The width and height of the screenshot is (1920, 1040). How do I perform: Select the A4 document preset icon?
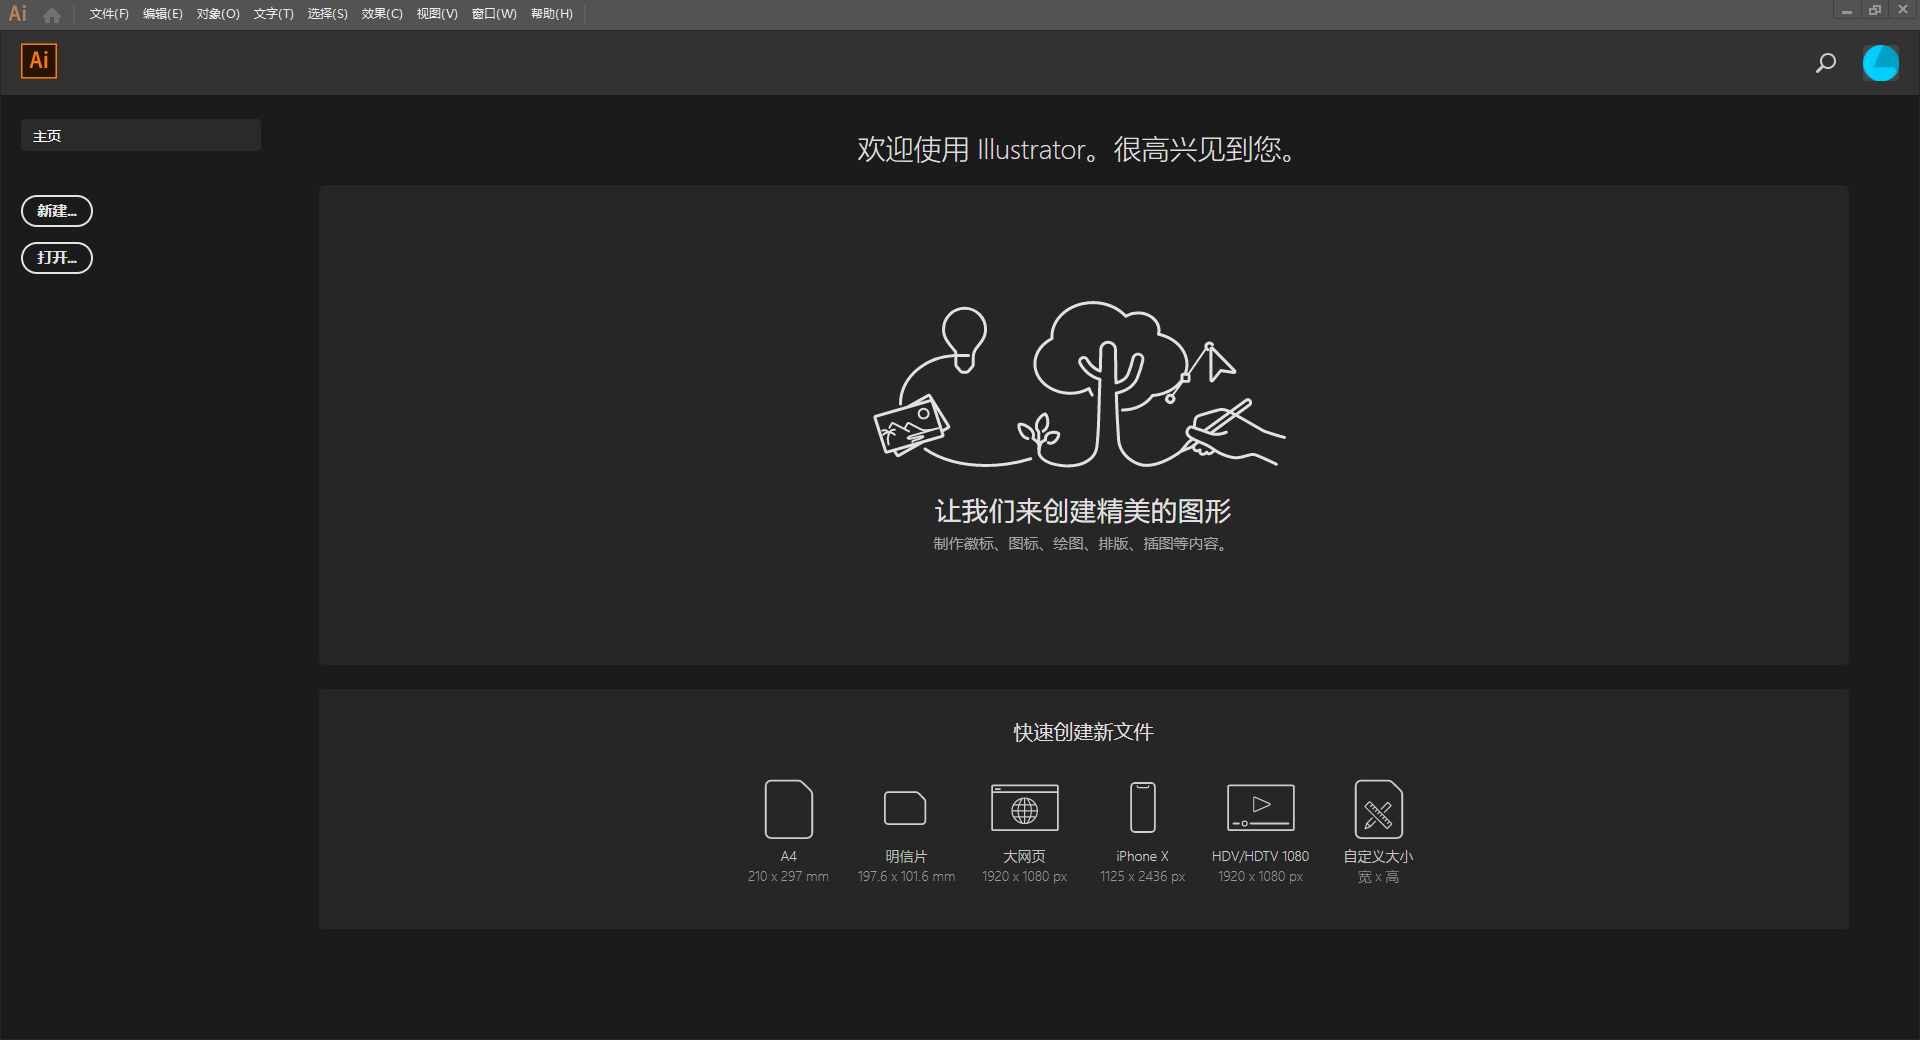click(x=789, y=809)
